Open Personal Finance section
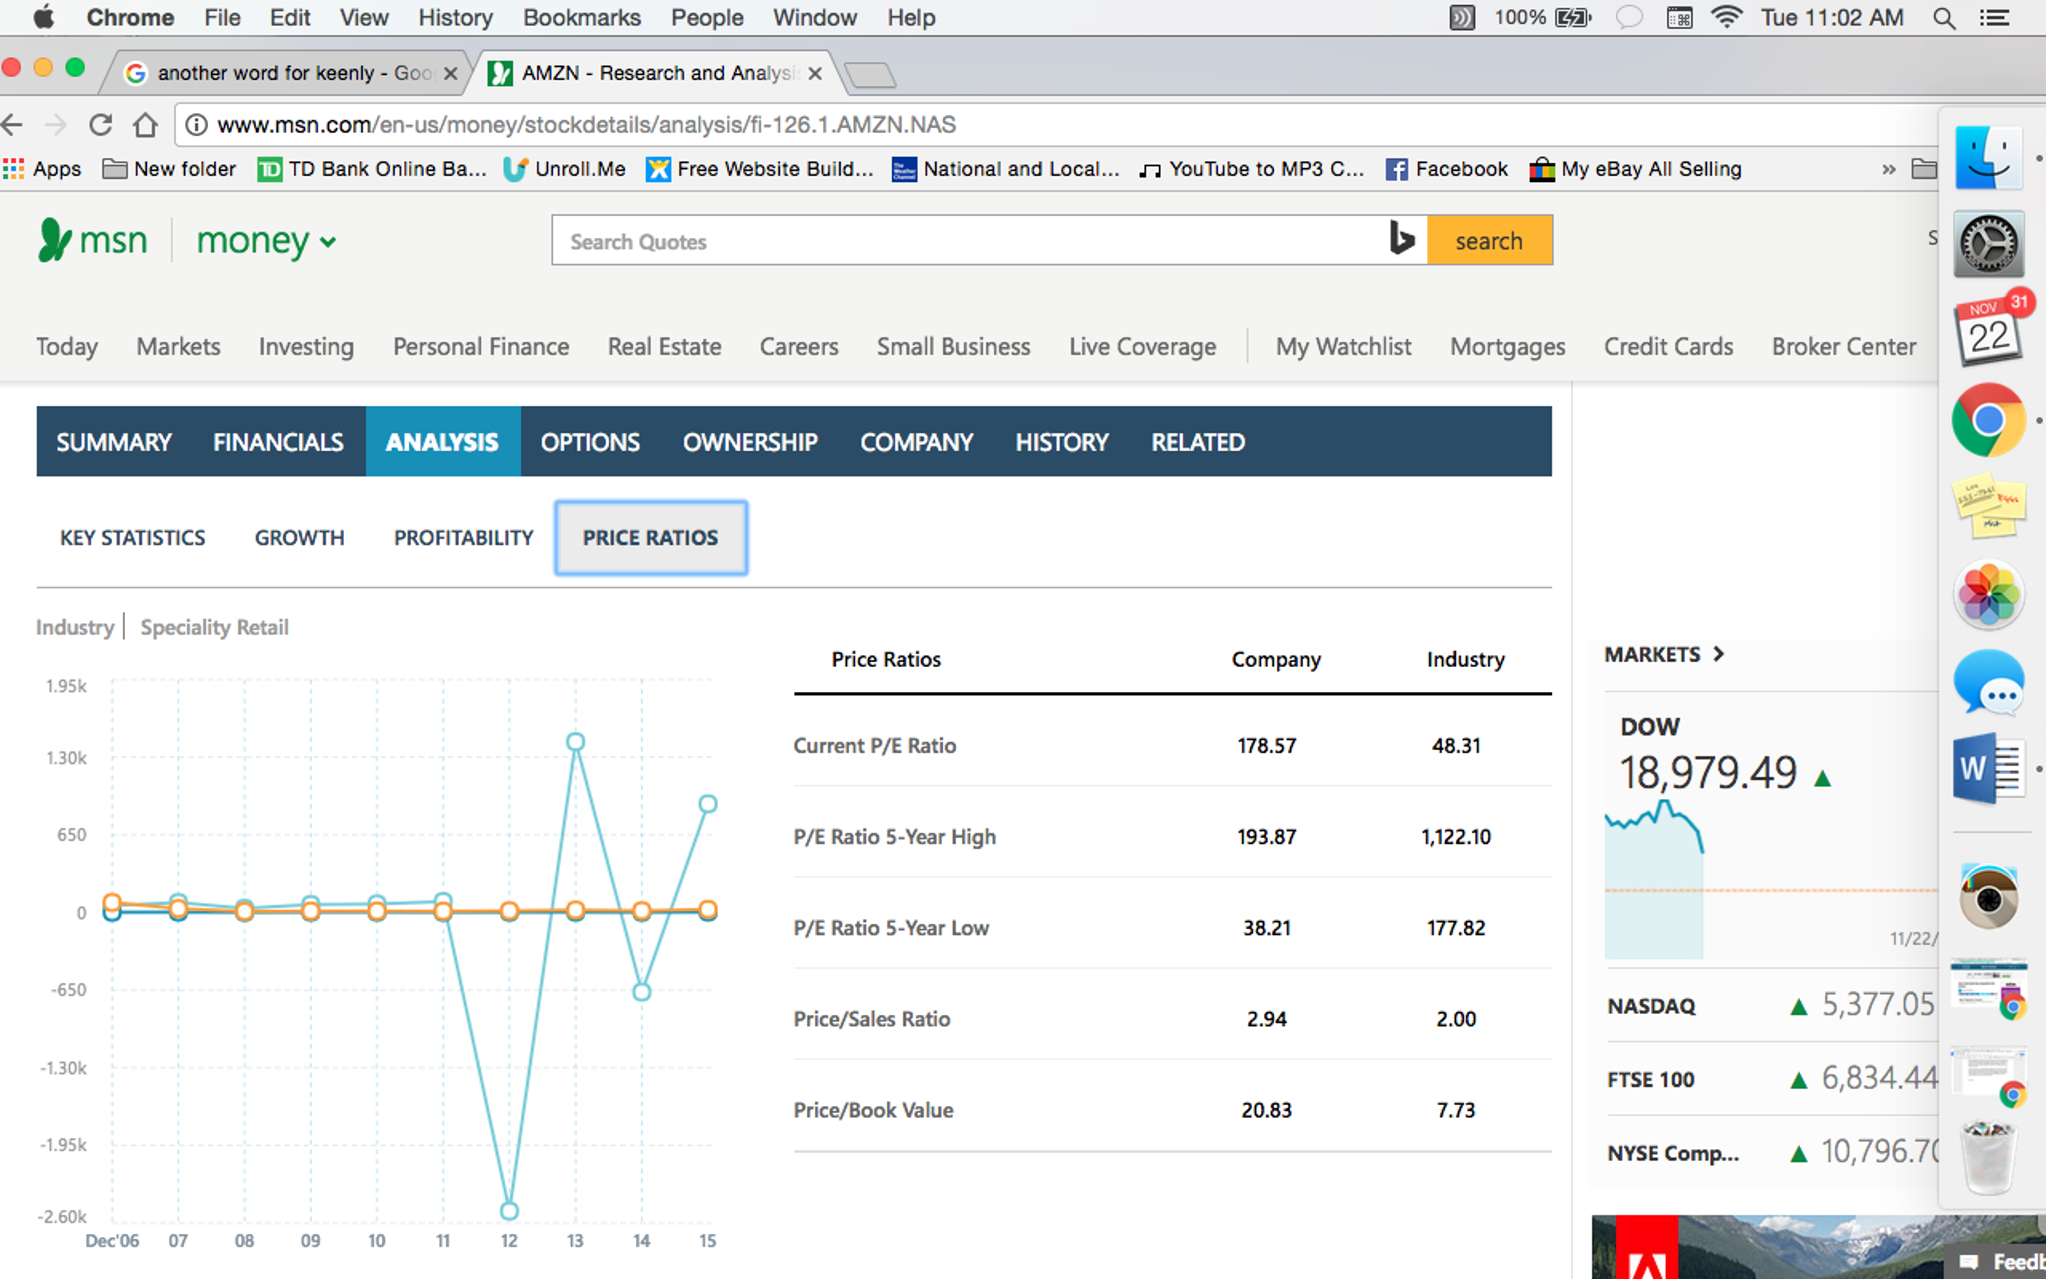The width and height of the screenshot is (2046, 1279). [x=481, y=347]
